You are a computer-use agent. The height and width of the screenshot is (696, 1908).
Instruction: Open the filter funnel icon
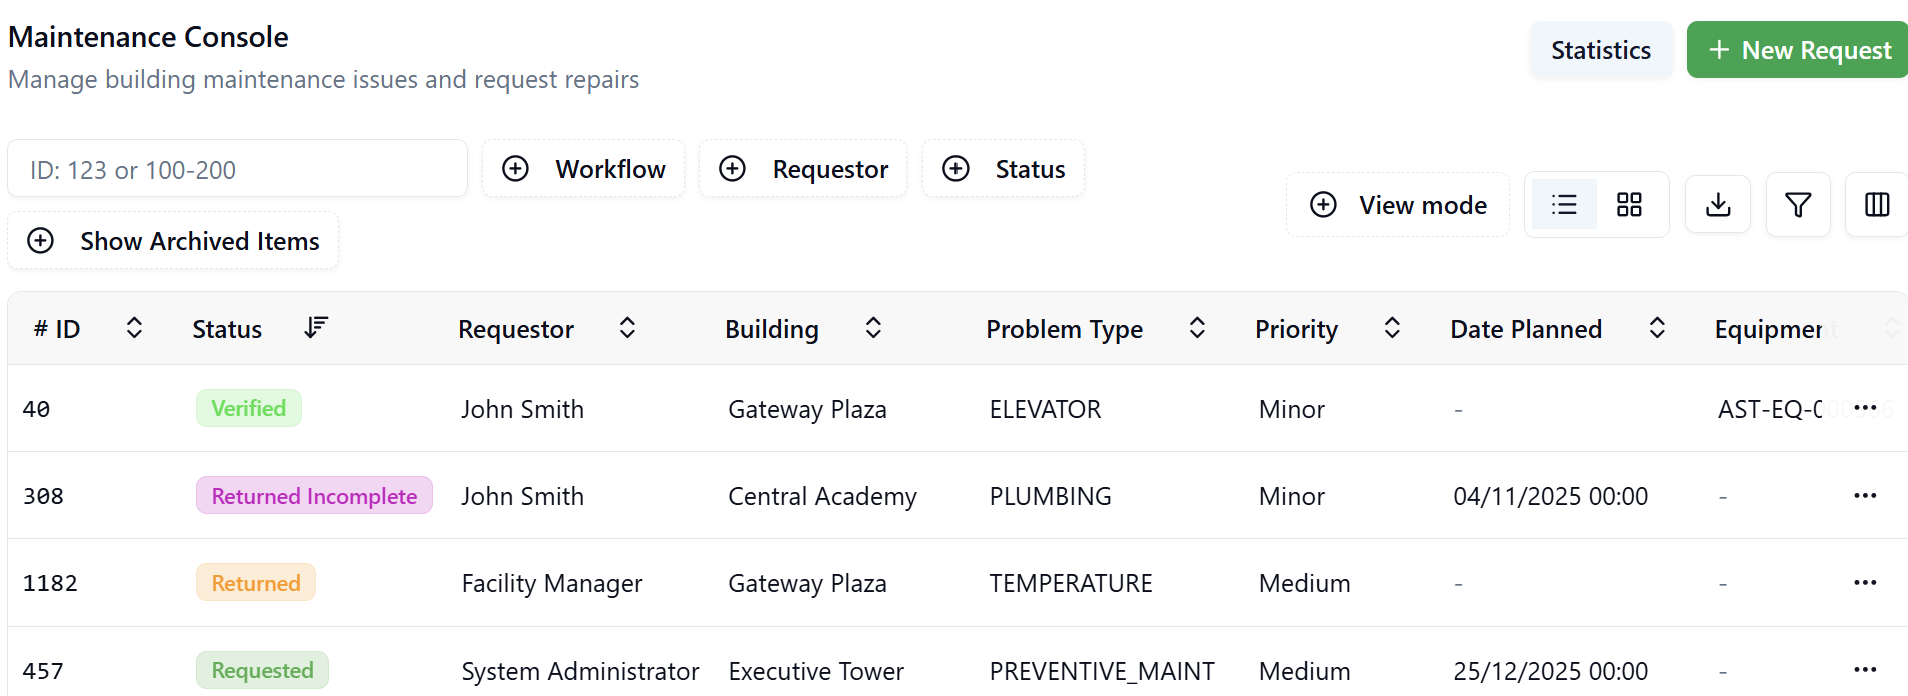(x=1798, y=205)
